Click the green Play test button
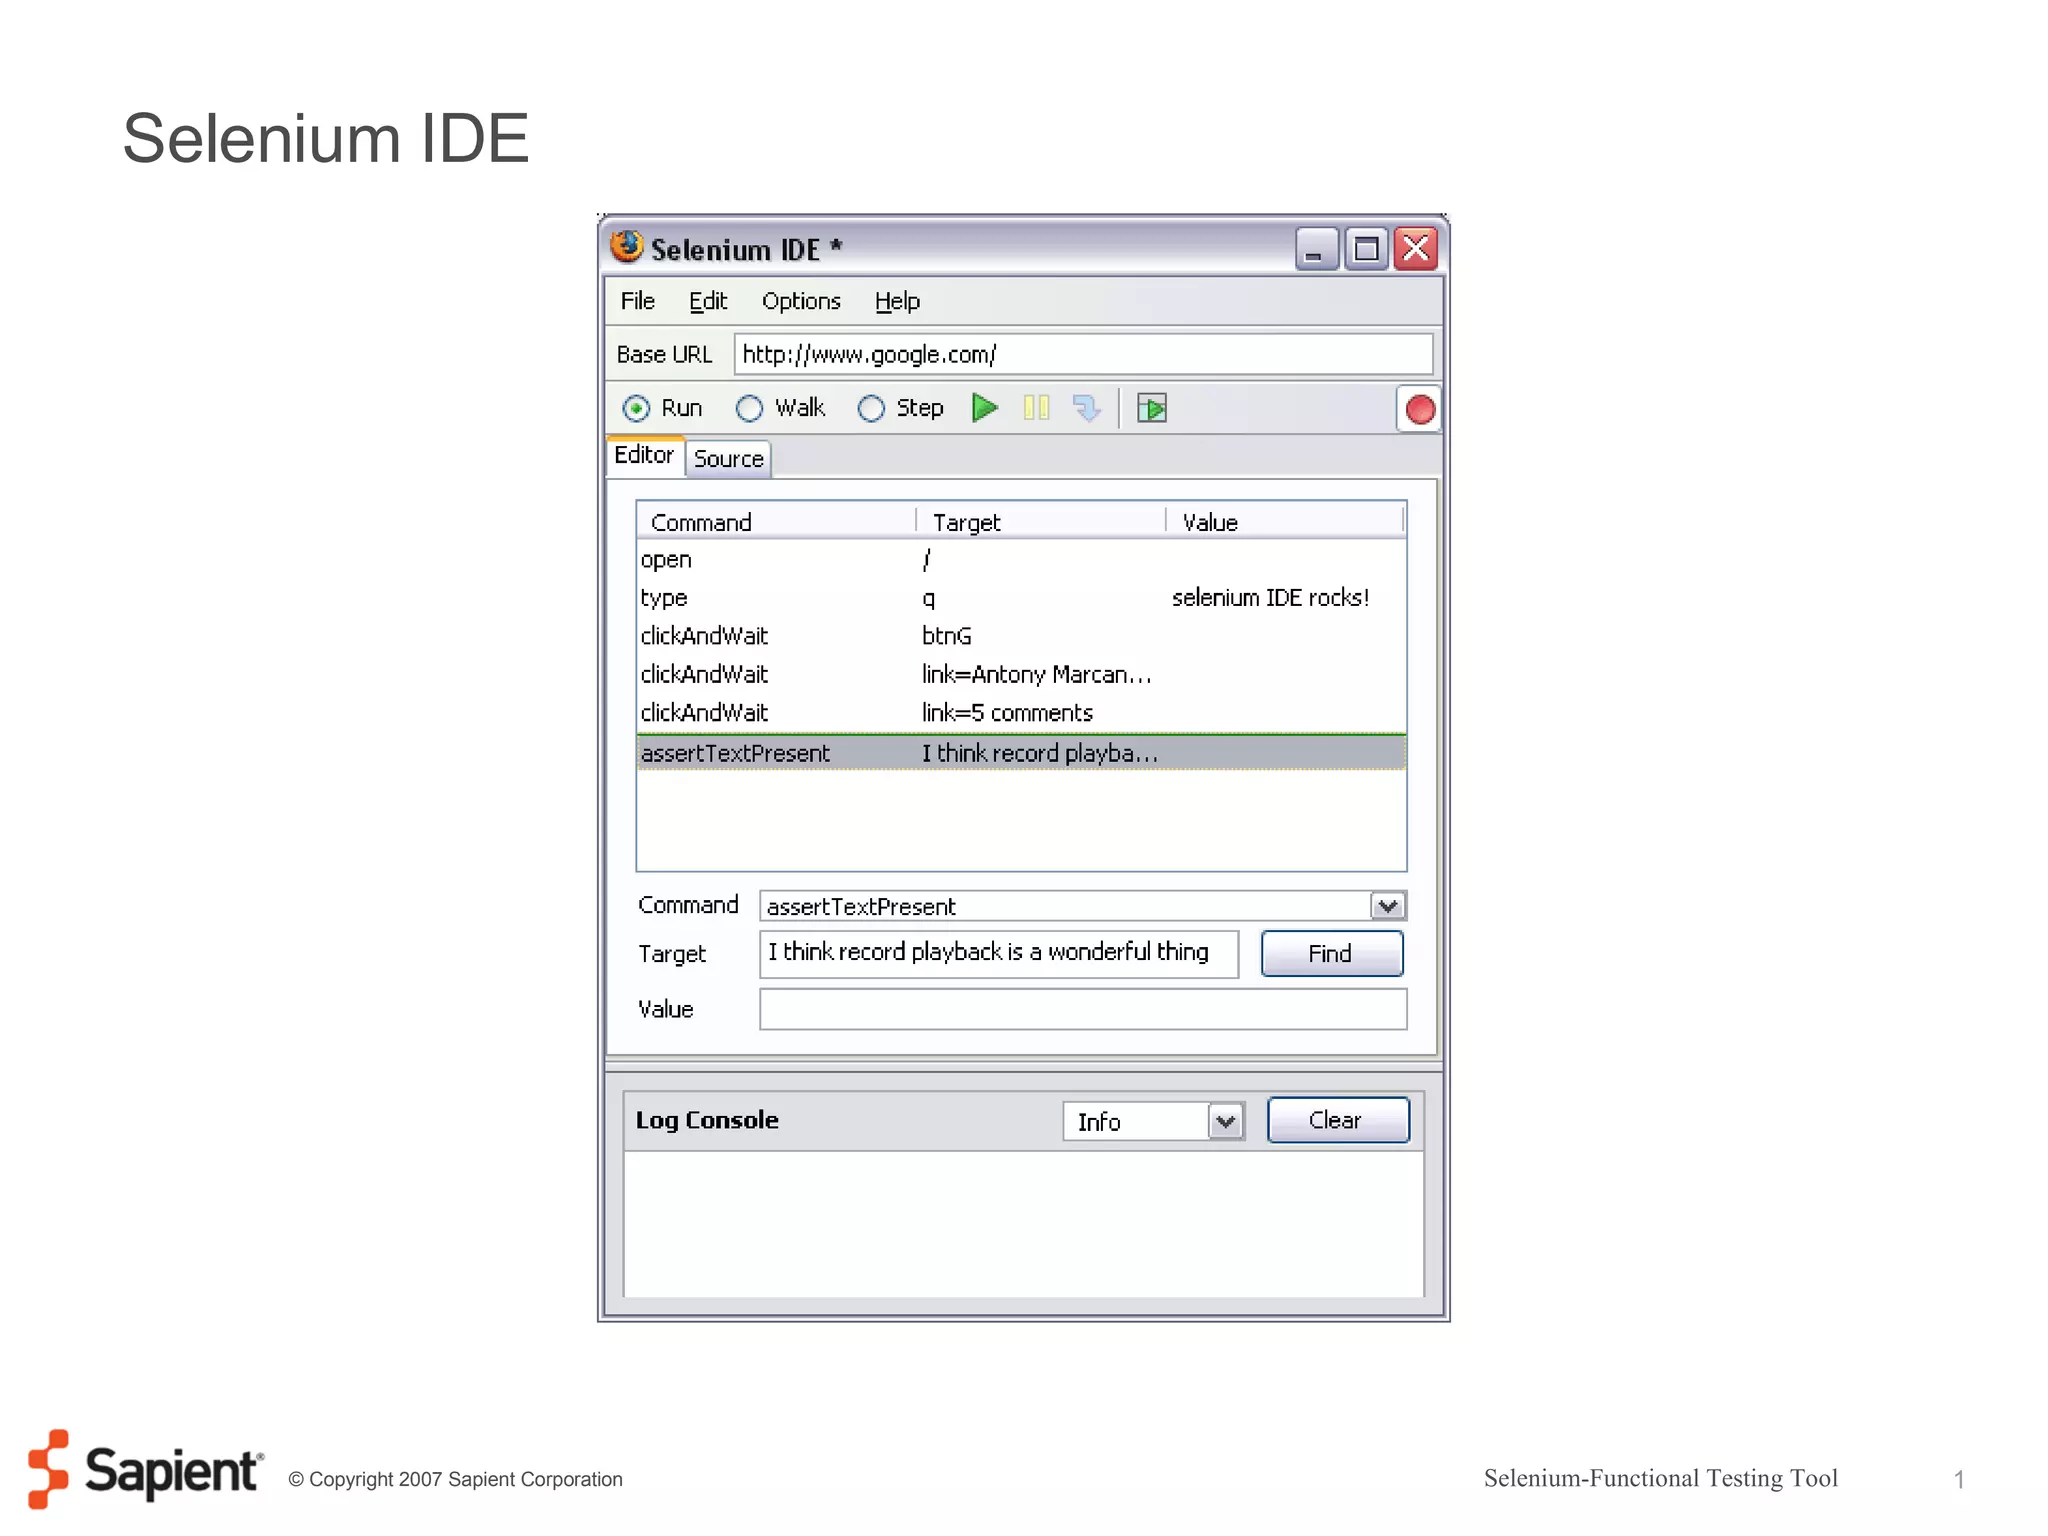This screenshot has width=2048, height=1536. (985, 408)
